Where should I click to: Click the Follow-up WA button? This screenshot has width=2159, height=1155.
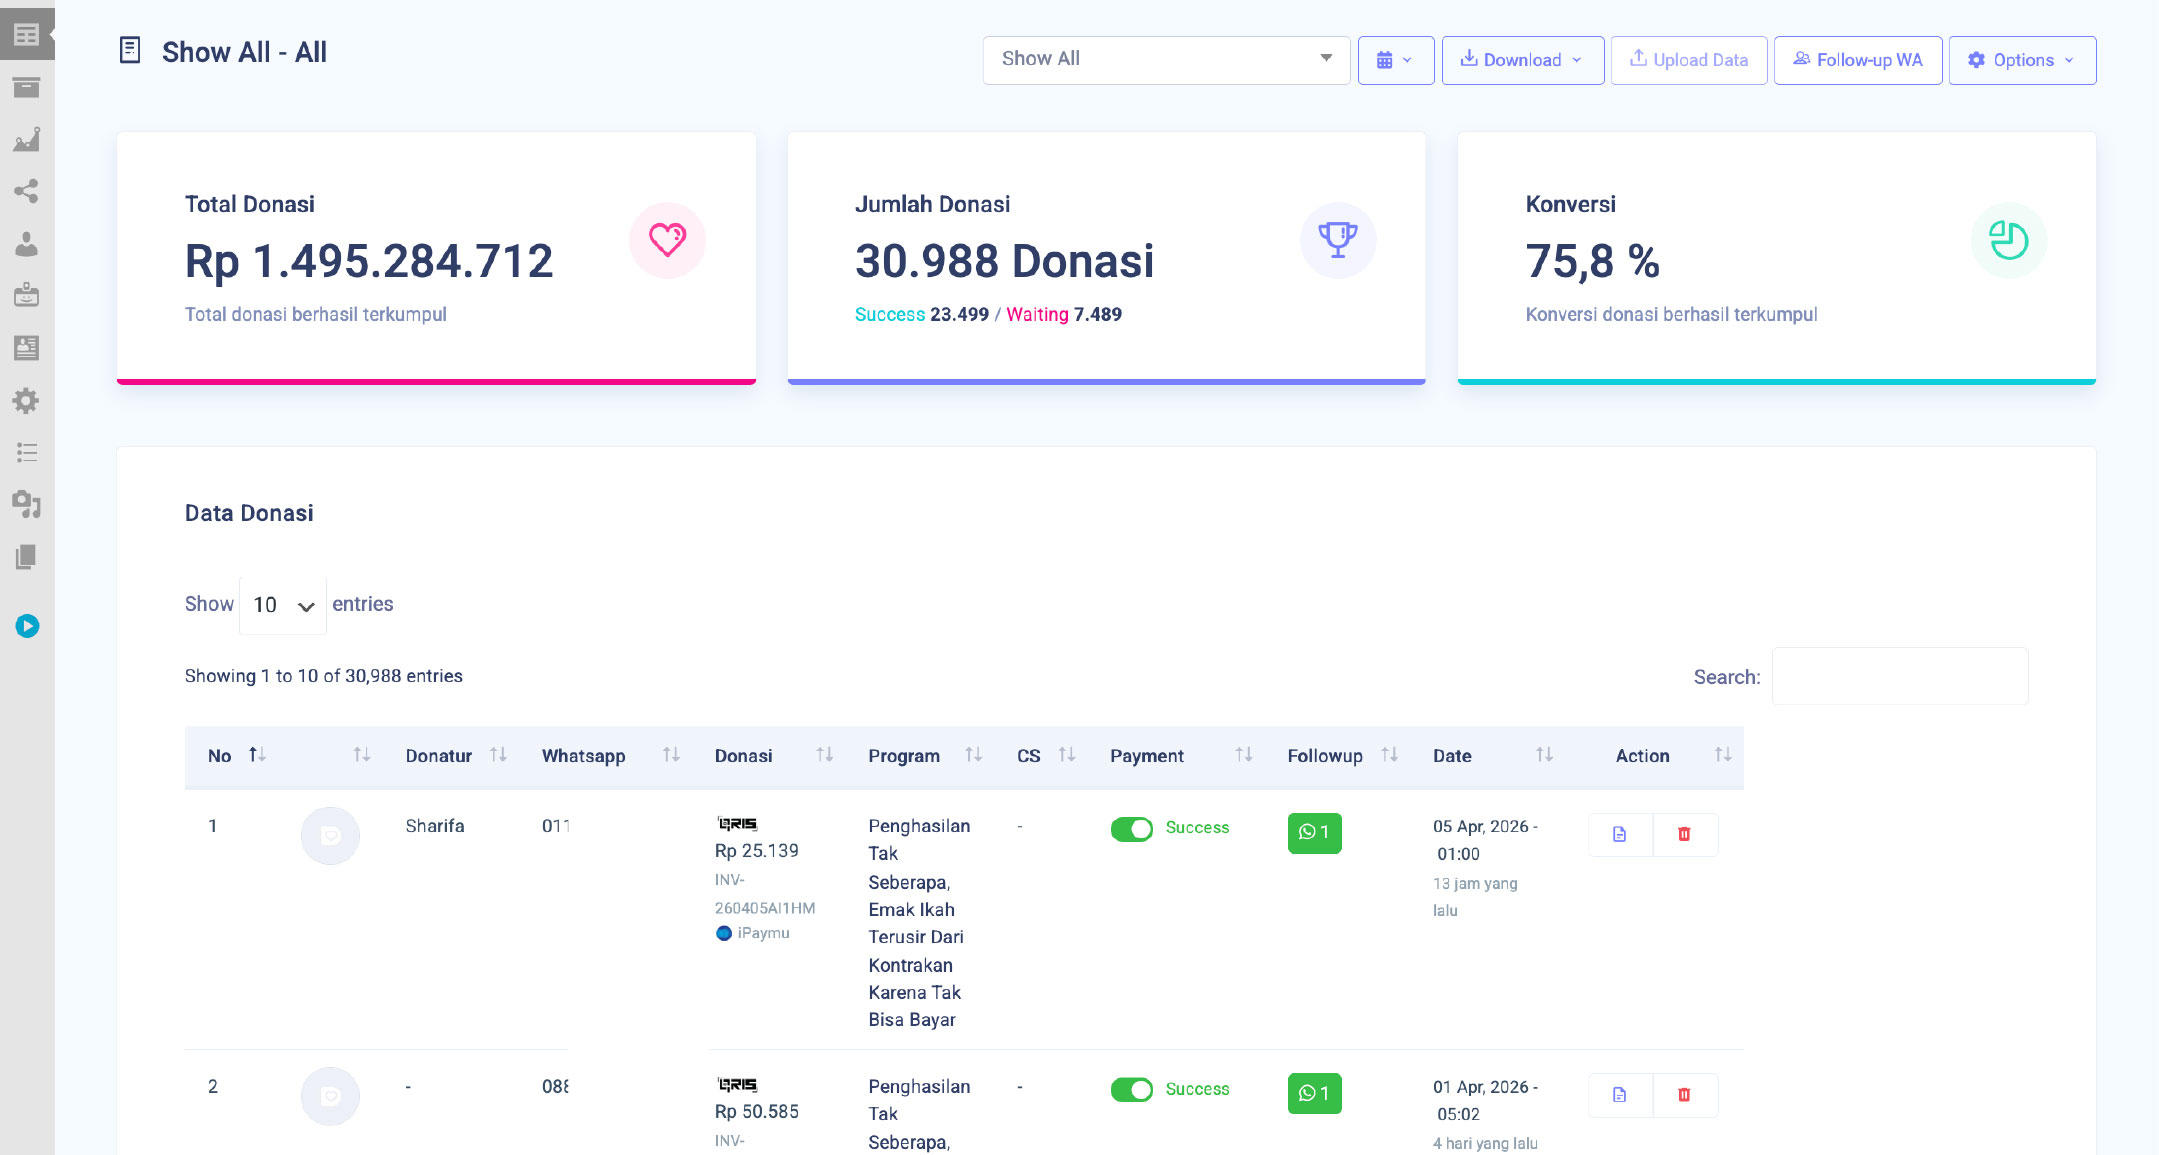(1857, 60)
